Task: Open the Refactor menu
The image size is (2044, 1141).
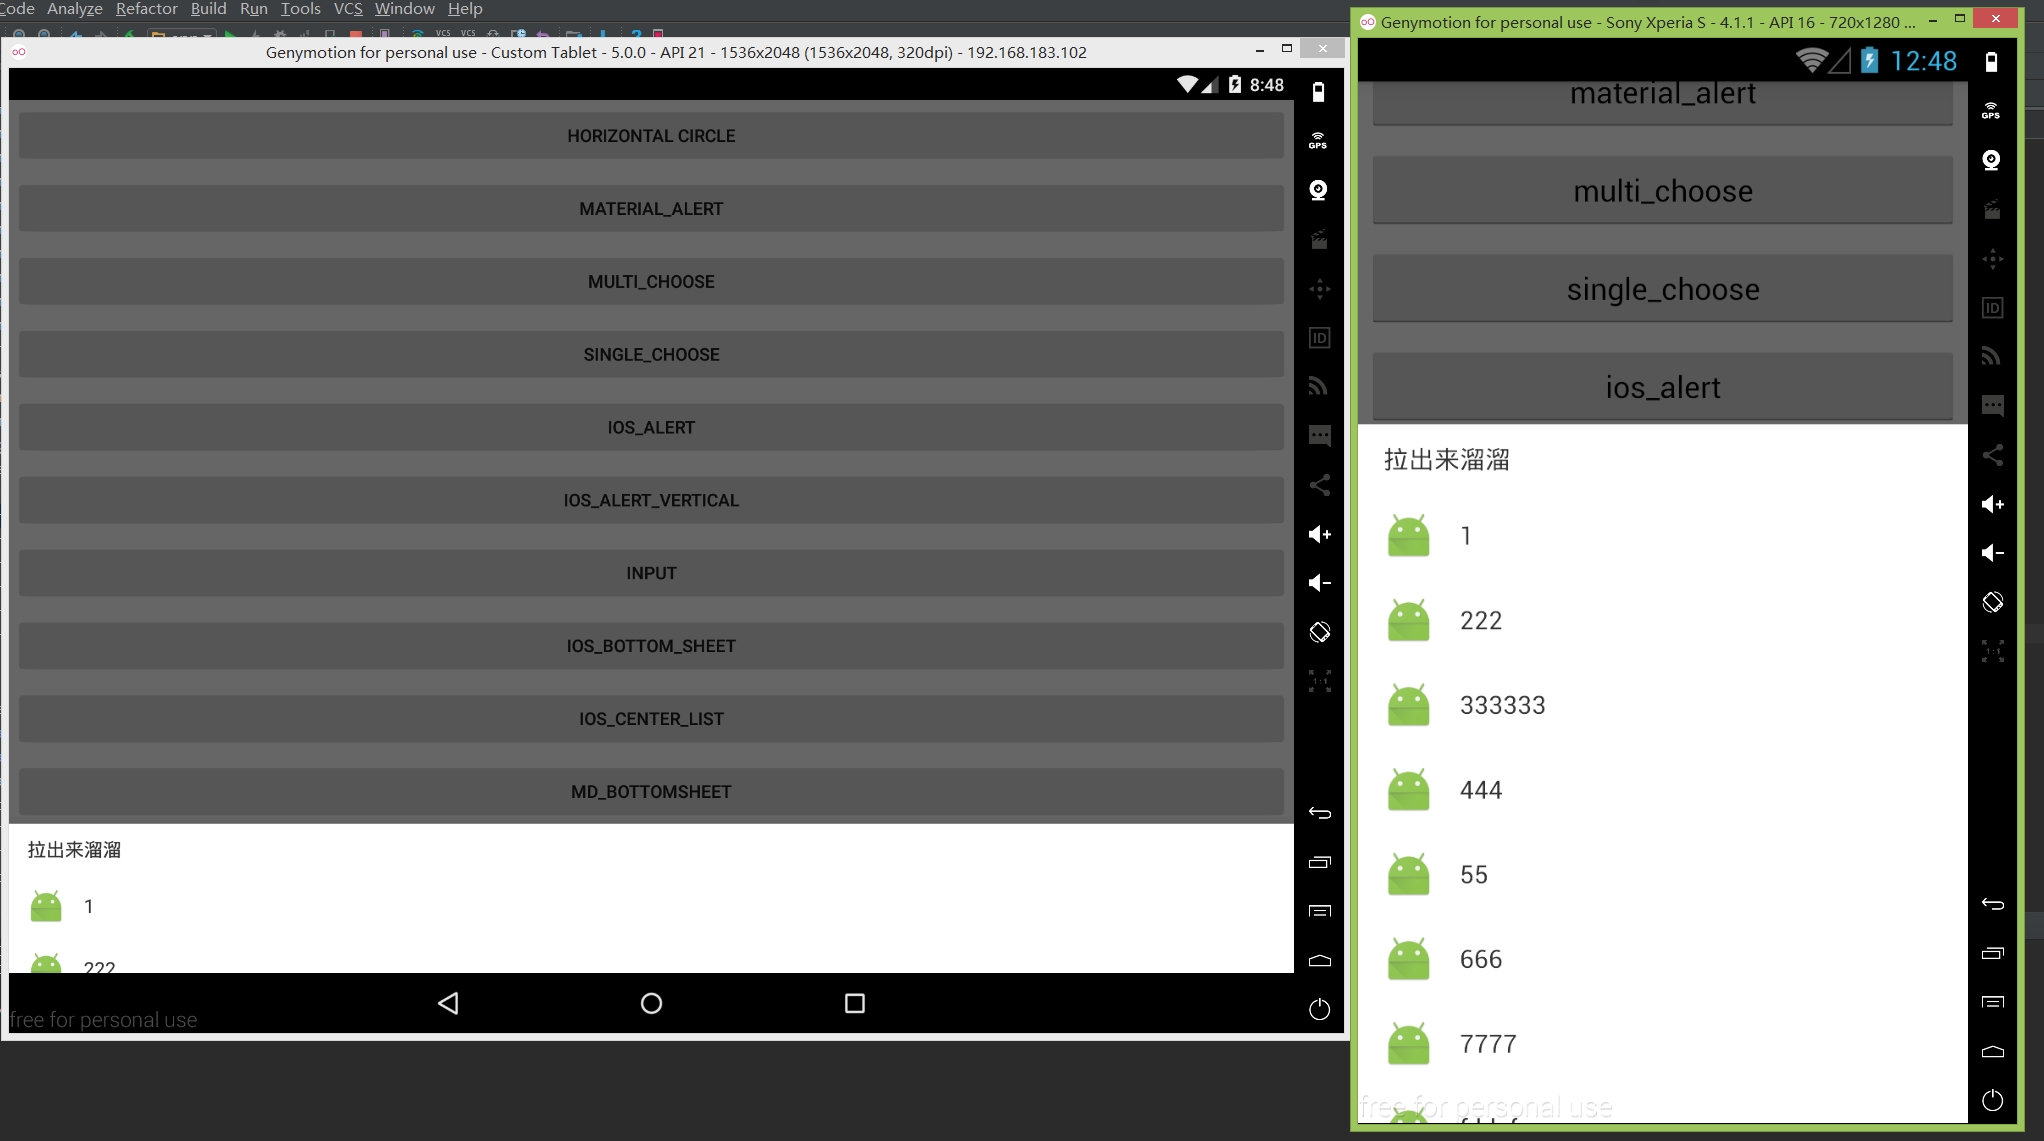Action: click(x=146, y=9)
